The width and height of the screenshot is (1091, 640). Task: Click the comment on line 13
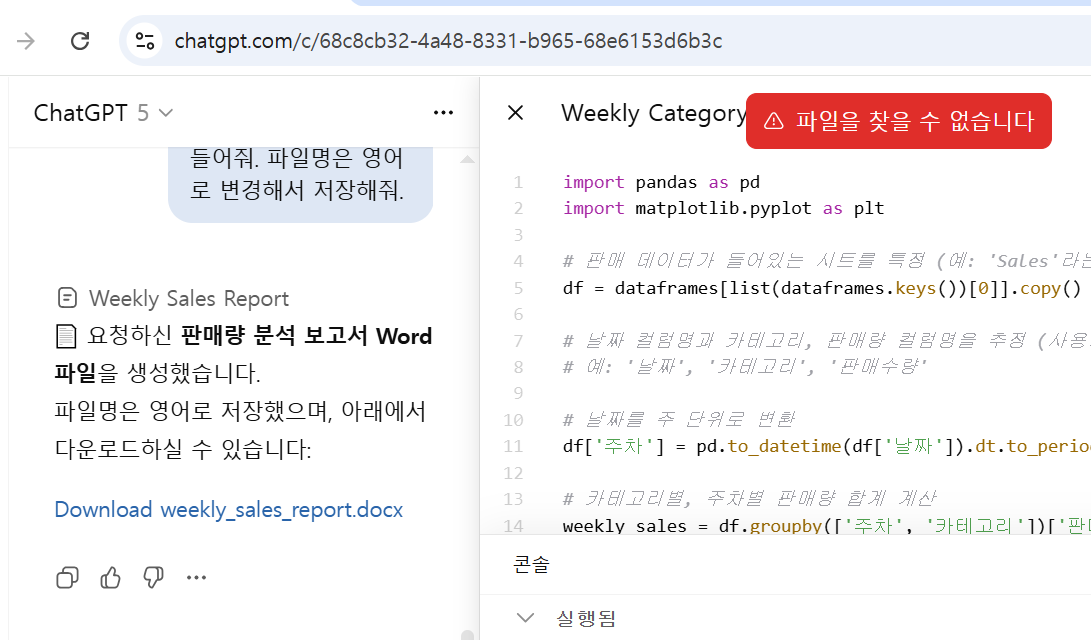(750, 499)
